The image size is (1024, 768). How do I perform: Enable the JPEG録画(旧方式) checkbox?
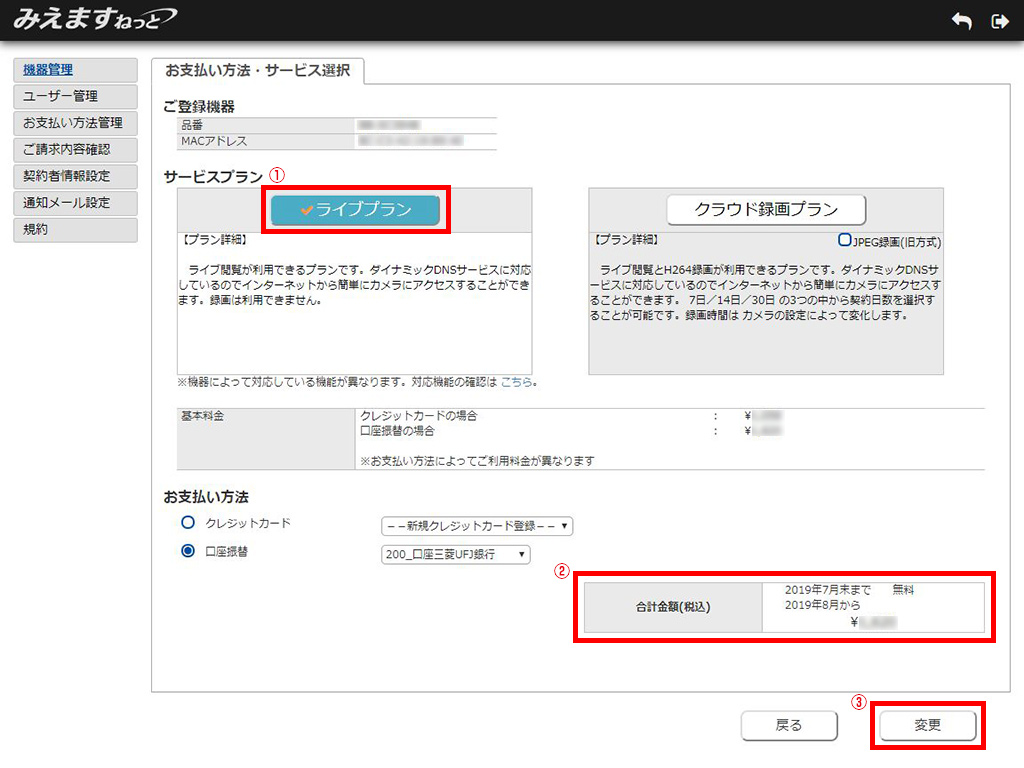[845, 241]
